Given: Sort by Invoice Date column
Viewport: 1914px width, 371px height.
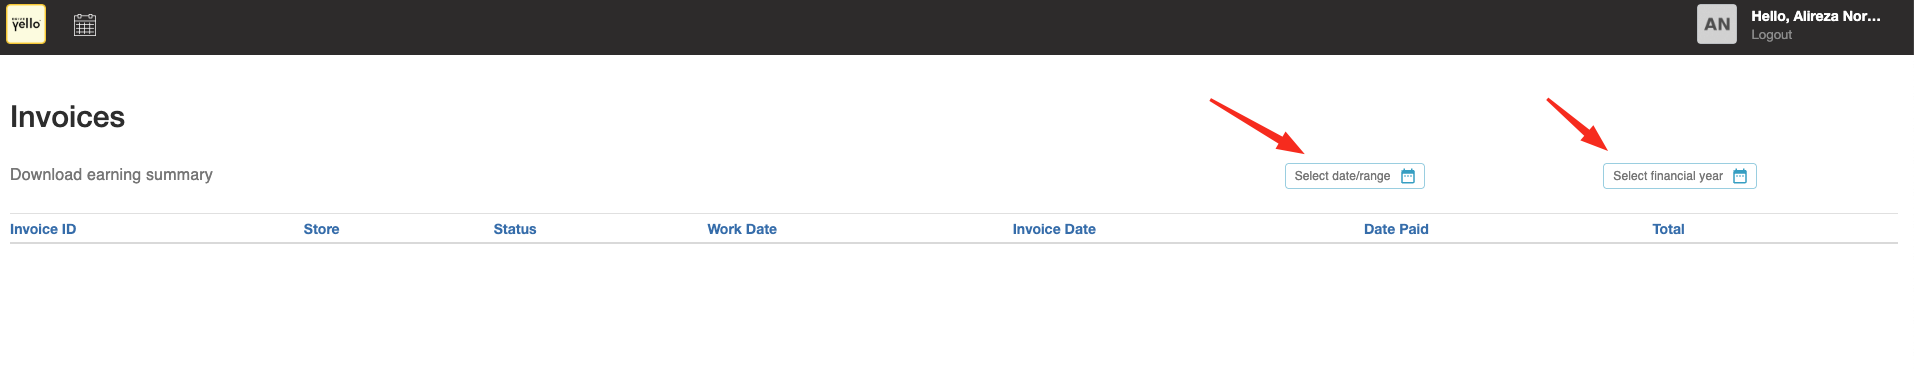Looking at the screenshot, I should click(1054, 229).
